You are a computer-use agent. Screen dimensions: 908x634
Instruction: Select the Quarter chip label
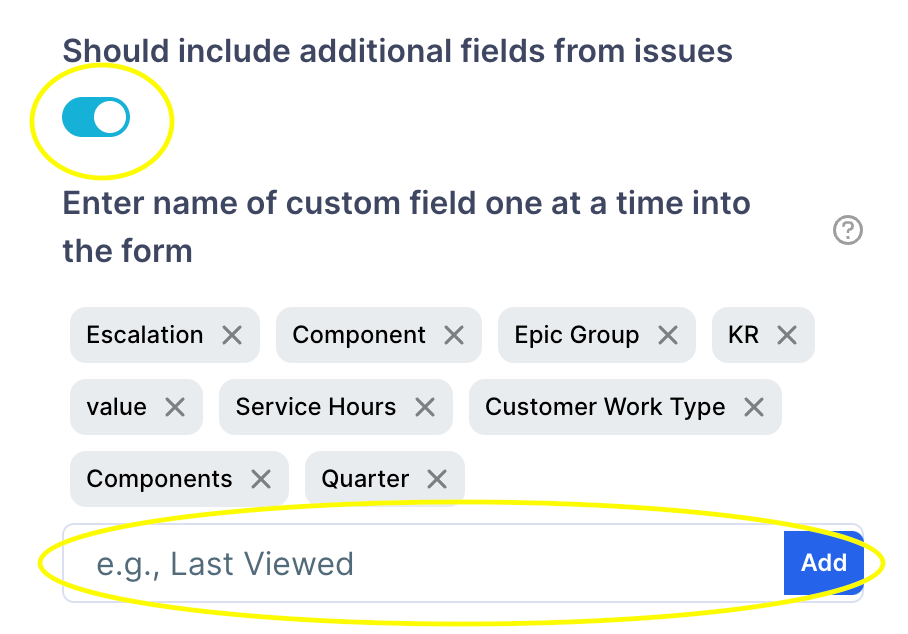point(365,479)
